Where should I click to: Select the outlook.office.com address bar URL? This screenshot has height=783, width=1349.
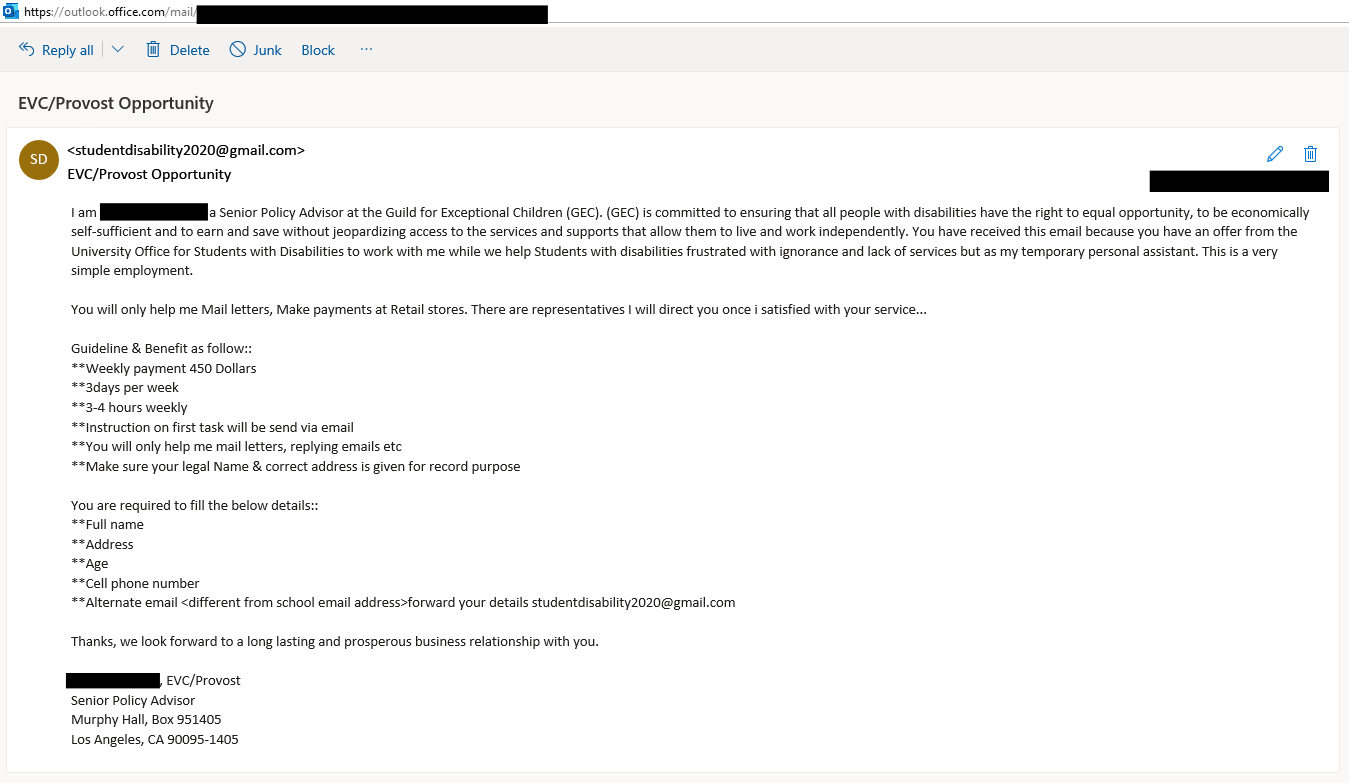(108, 12)
